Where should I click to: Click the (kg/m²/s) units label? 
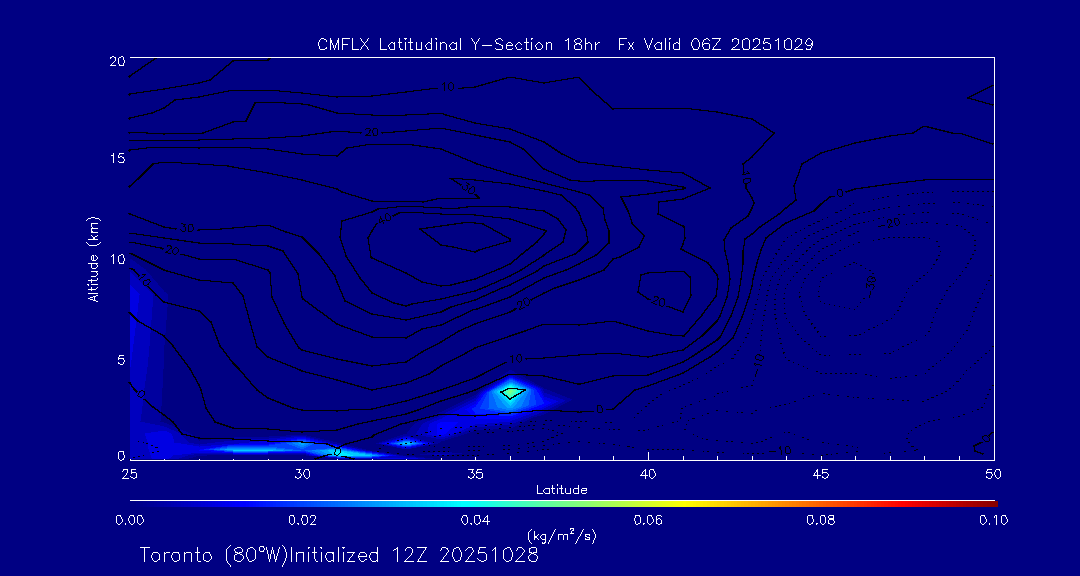[561, 535]
